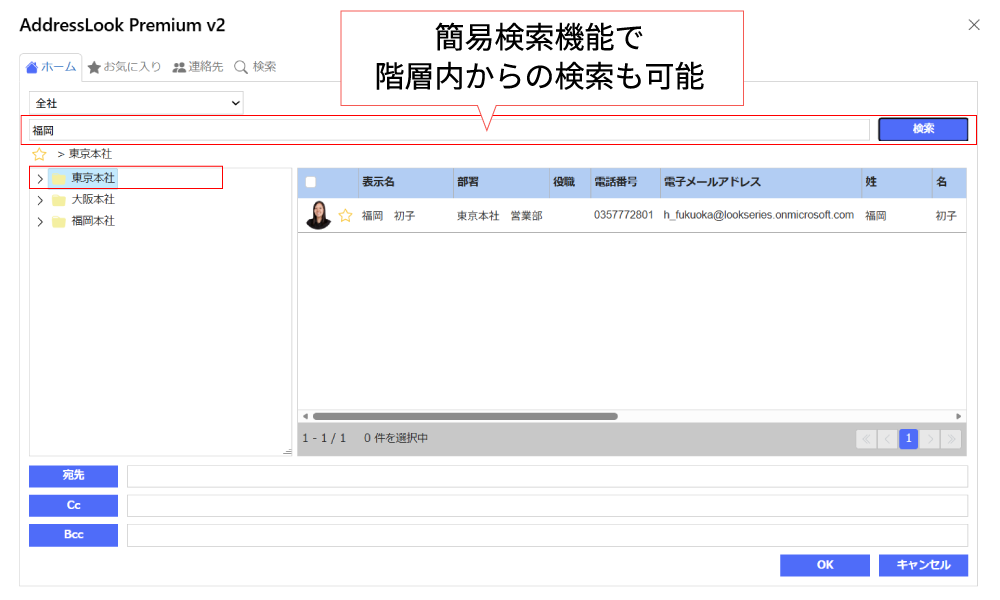Toggle favorite star for 福岡 初子

point(345,215)
